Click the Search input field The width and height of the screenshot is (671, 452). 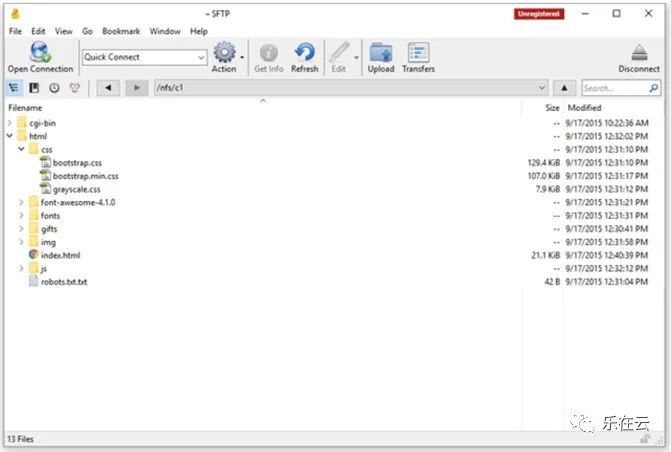615,88
